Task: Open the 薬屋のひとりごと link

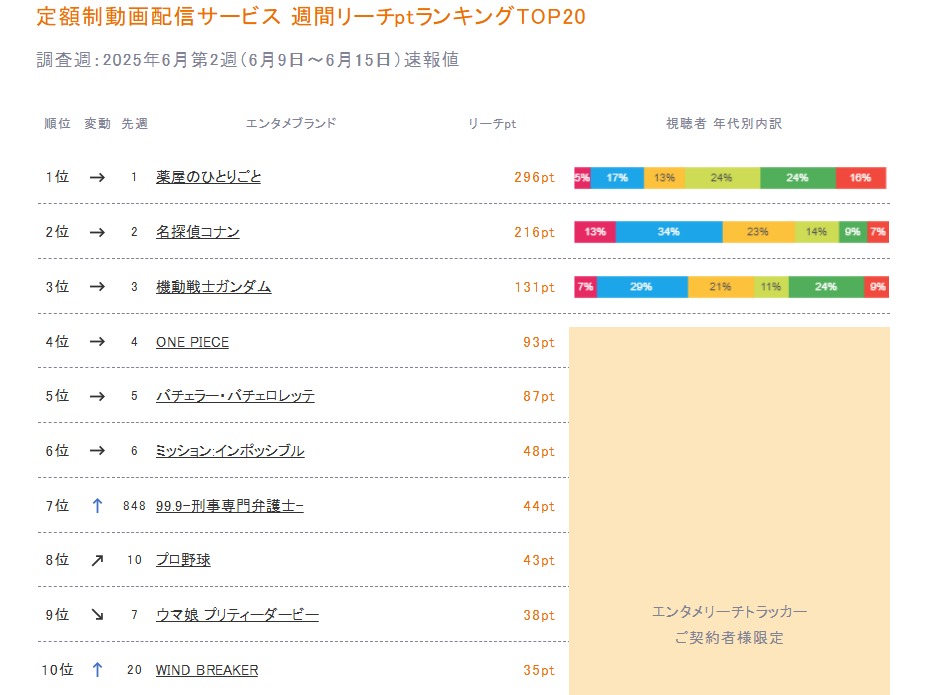Action: point(208,177)
